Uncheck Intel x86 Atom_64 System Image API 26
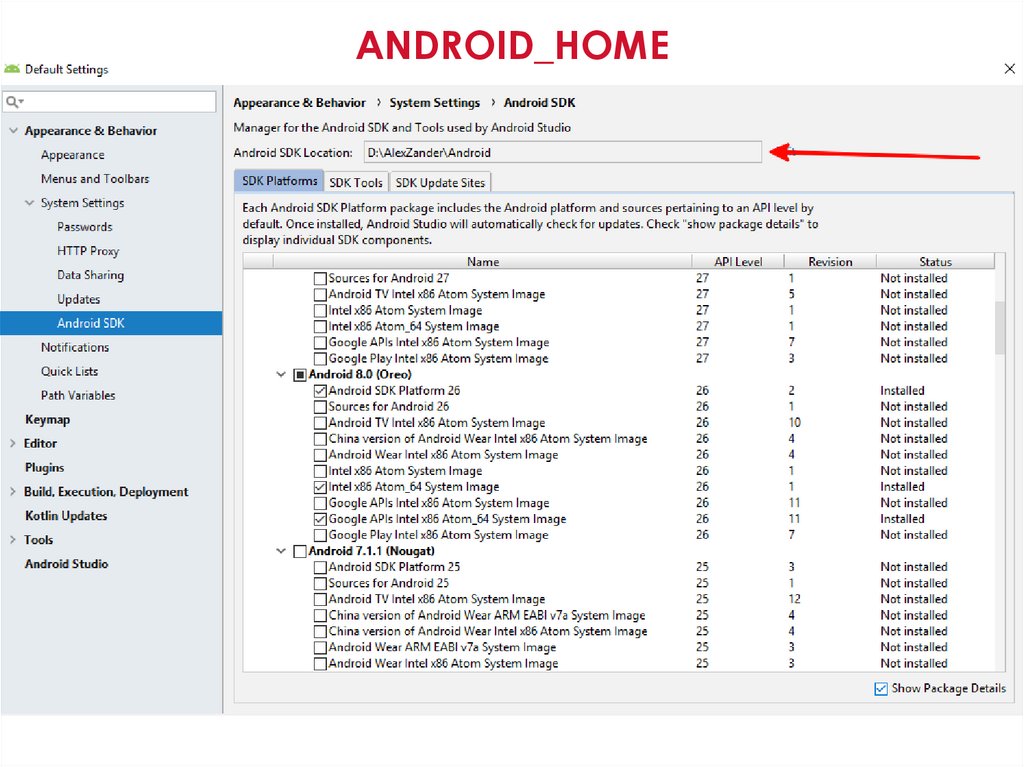Image resolution: width=1024 pixels, height=767 pixels. (x=320, y=487)
